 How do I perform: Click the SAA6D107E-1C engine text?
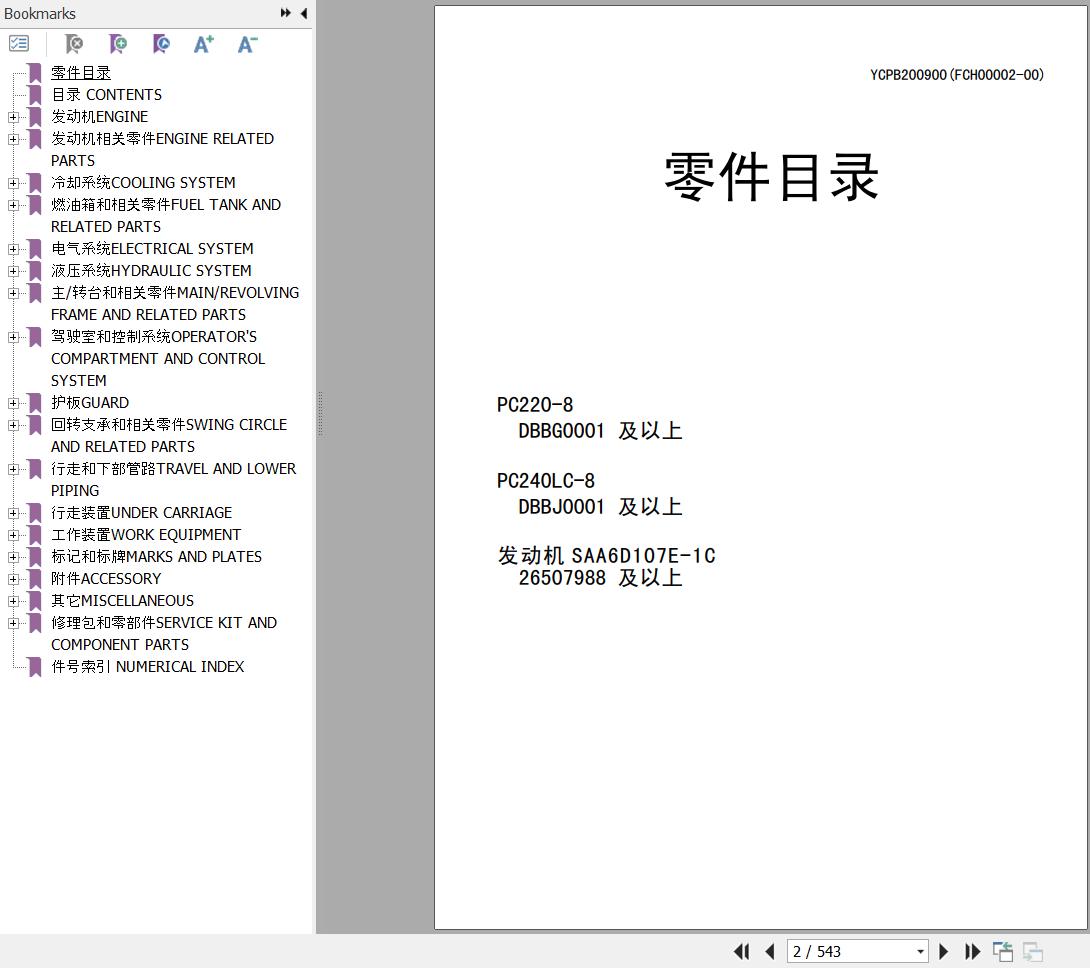point(643,556)
